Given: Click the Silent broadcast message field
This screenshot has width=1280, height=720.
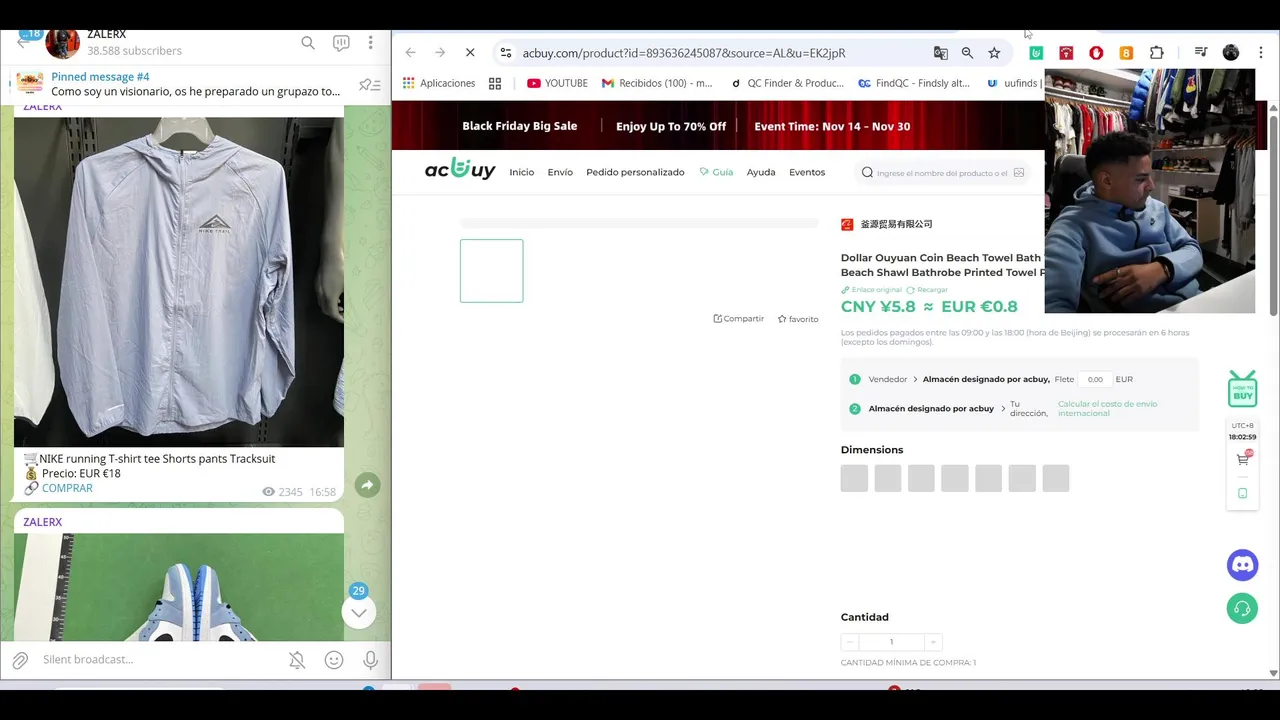Looking at the screenshot, I should pos(160,660).
